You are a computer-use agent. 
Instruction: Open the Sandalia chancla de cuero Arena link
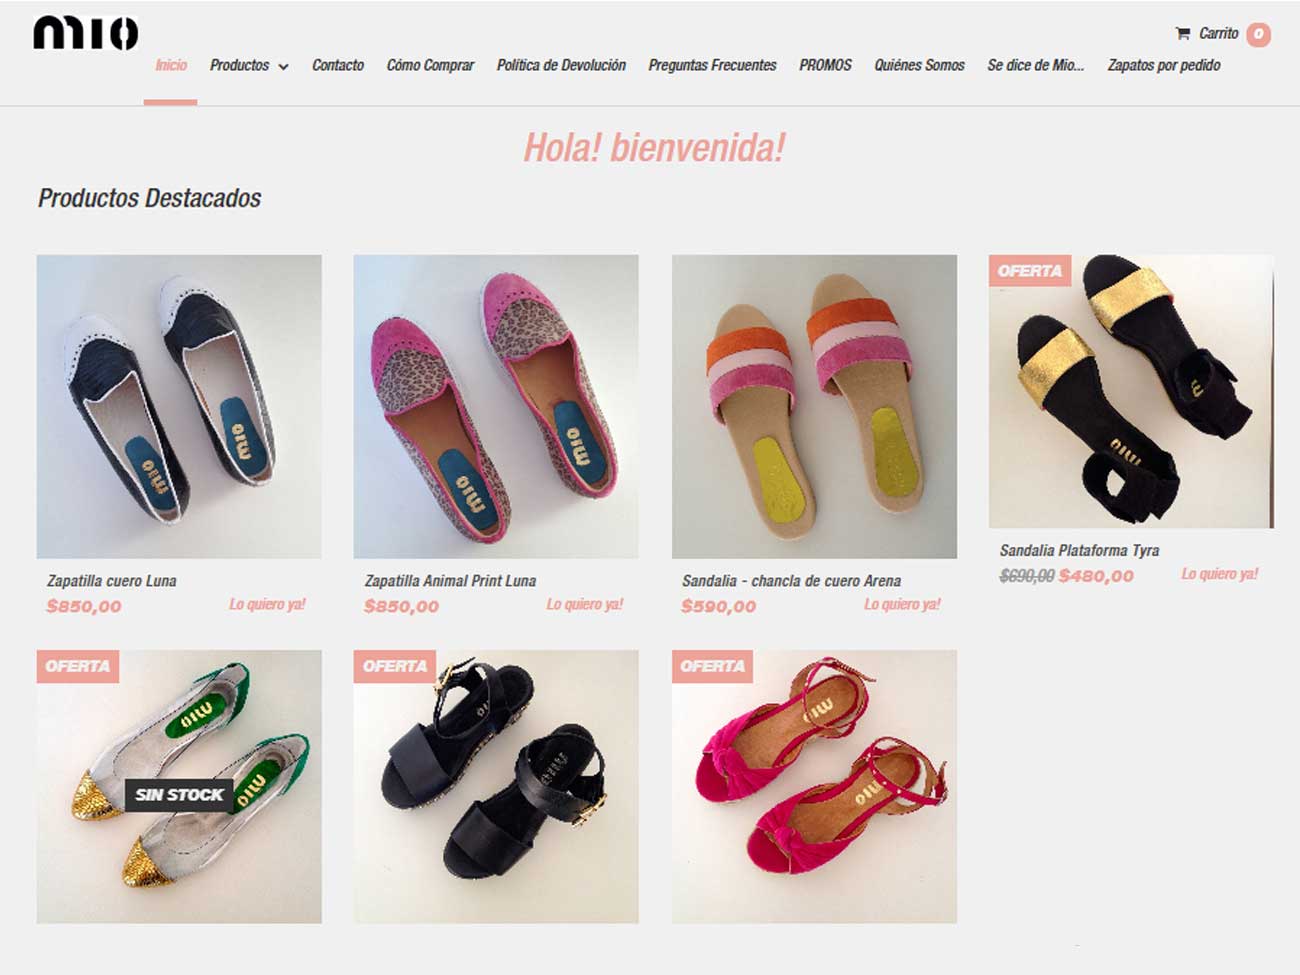tap(791, 580)
